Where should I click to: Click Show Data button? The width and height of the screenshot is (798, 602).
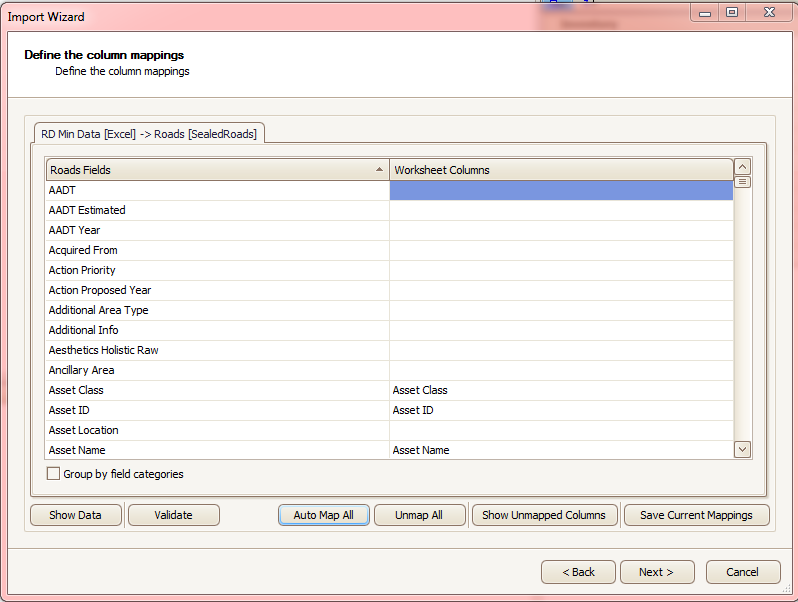click(76, 515)
